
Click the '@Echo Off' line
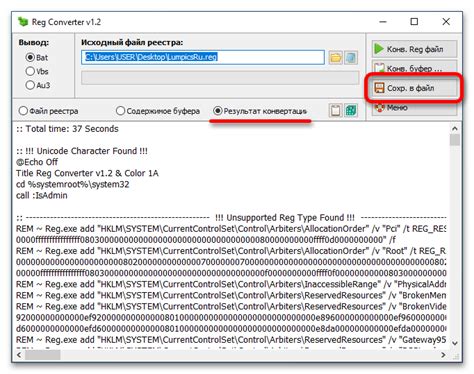pos(37,162)
